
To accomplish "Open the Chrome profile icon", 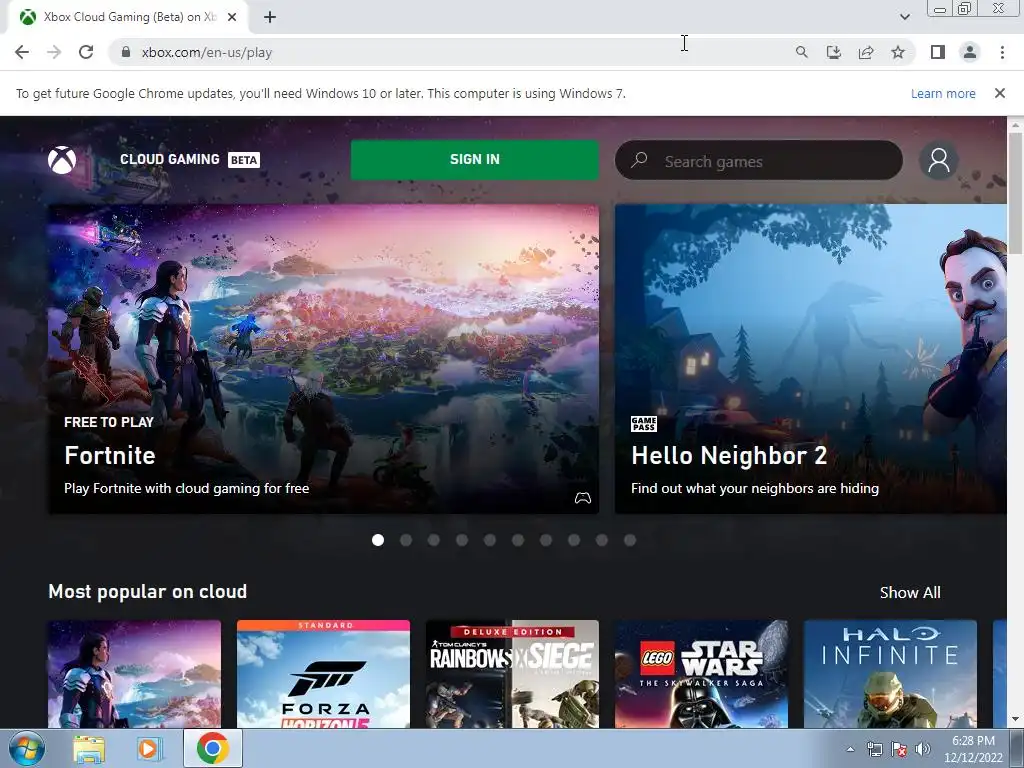I will coord(970,52).
